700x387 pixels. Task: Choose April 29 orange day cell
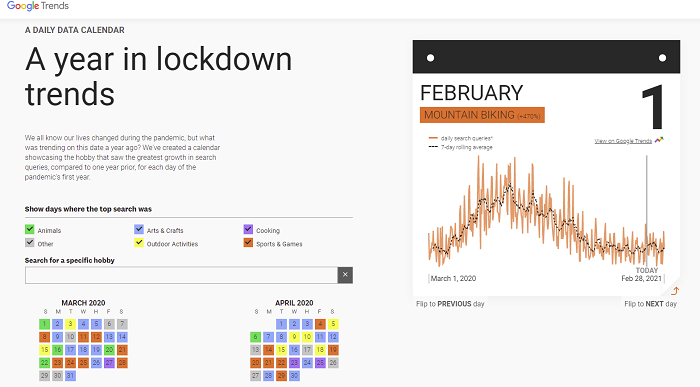(x=281, y=376)
